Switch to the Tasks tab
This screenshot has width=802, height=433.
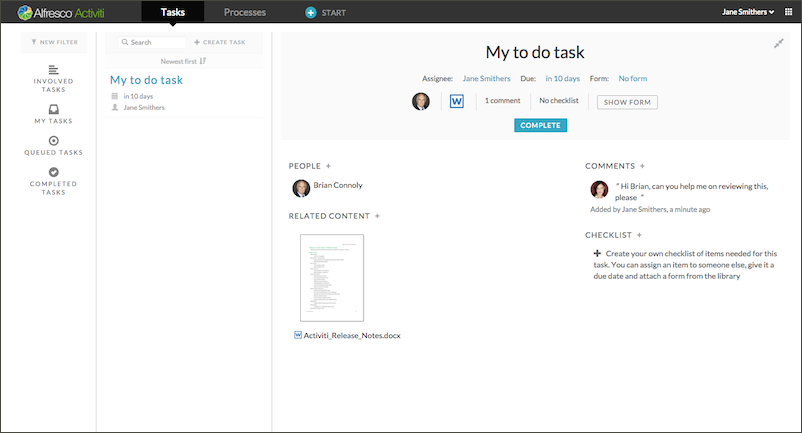pos(172,12)
